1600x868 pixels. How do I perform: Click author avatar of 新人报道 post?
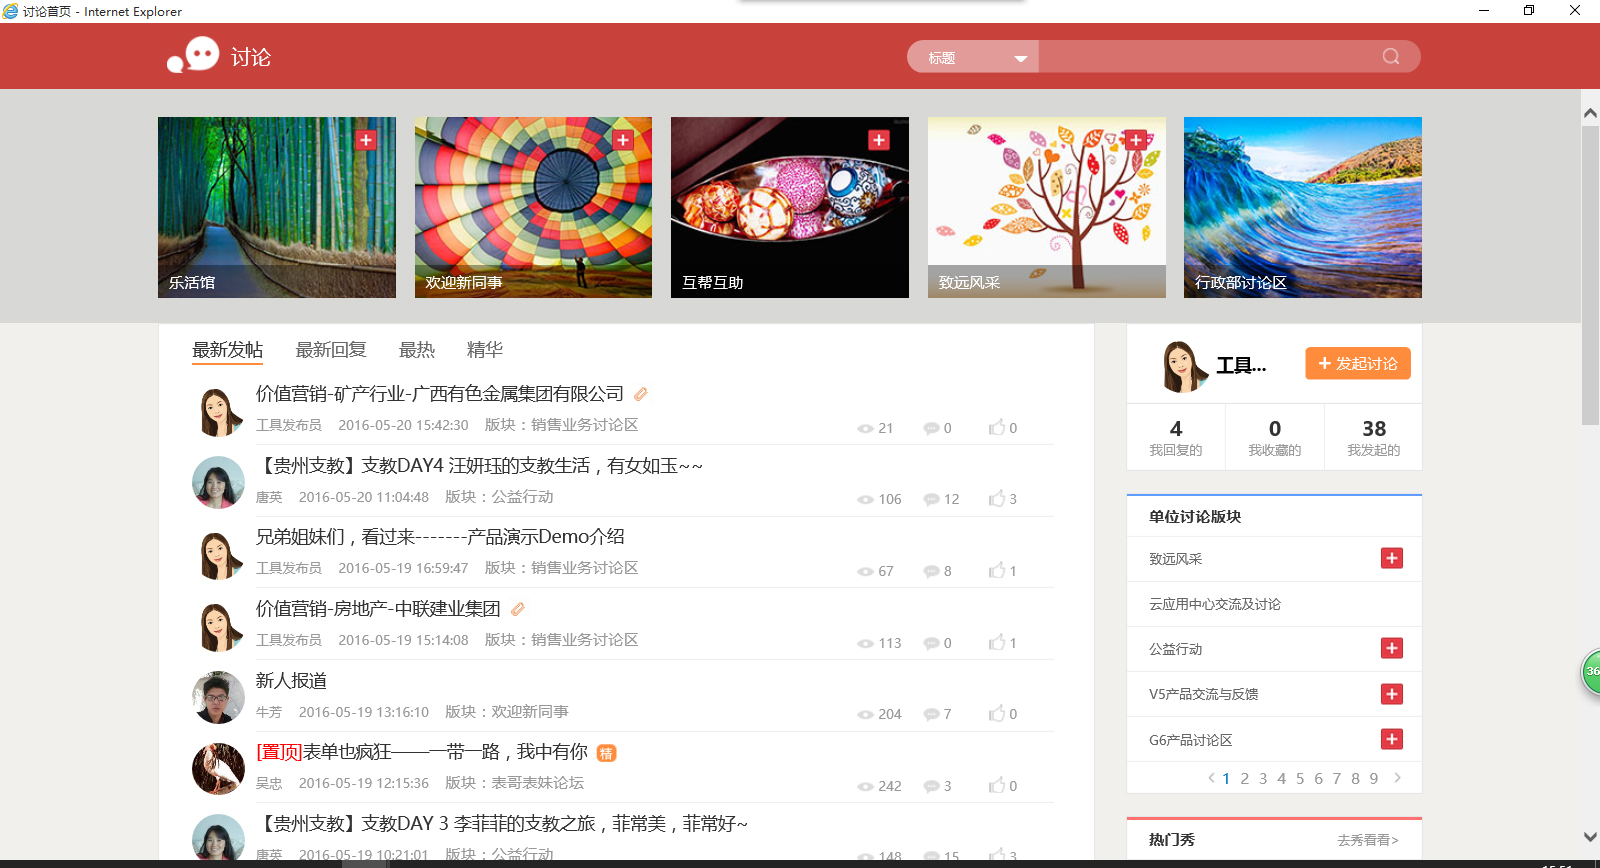[218, 697]
